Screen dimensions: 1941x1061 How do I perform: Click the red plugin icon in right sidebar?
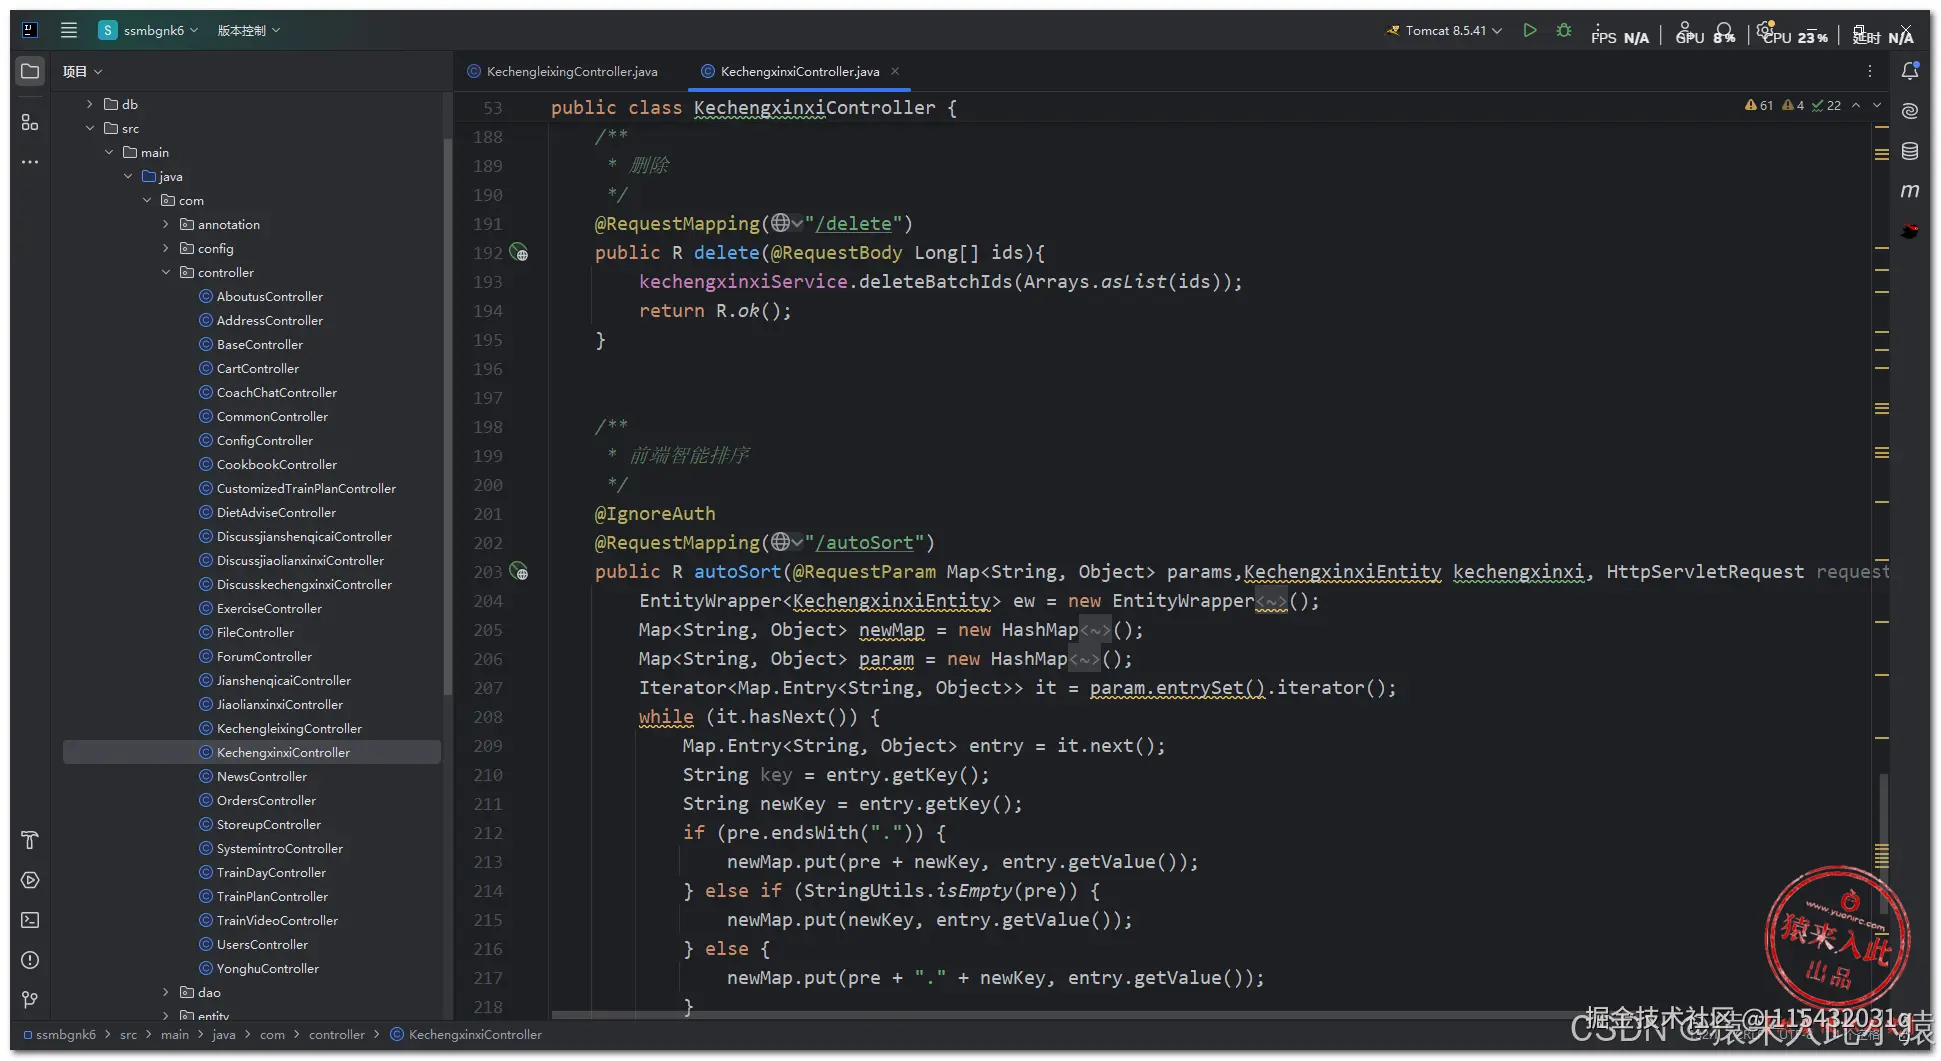1910,231
